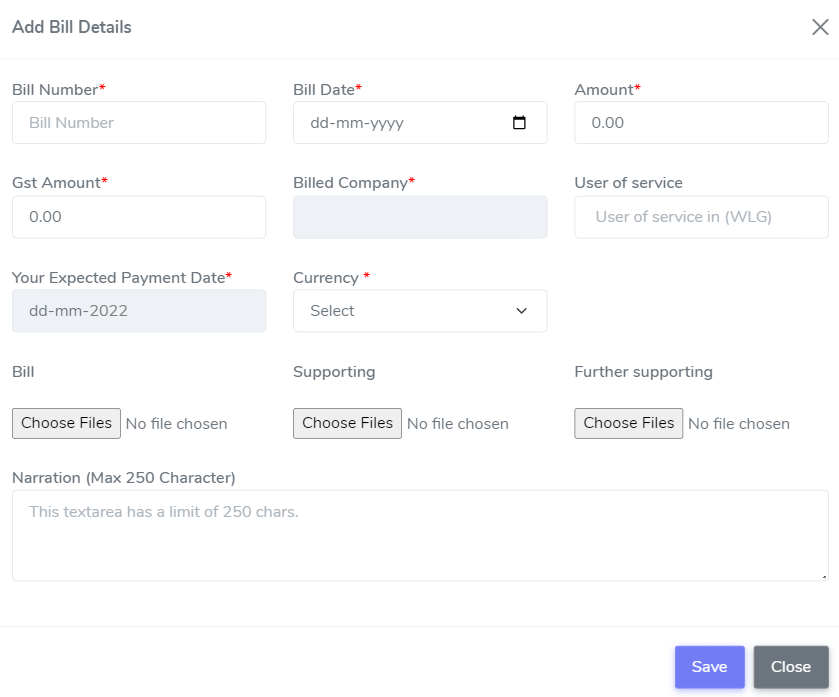The height and width of the screenshot is (697, 839).
Task: Click inside the Bill Number input field
Action: tap(138, 122)
